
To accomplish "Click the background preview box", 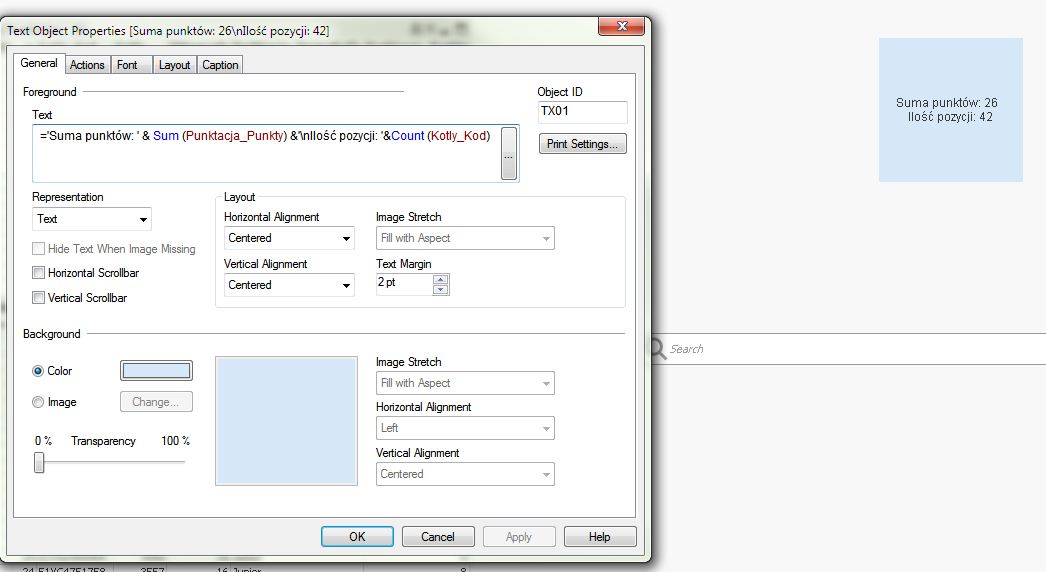I will point(286,420).
